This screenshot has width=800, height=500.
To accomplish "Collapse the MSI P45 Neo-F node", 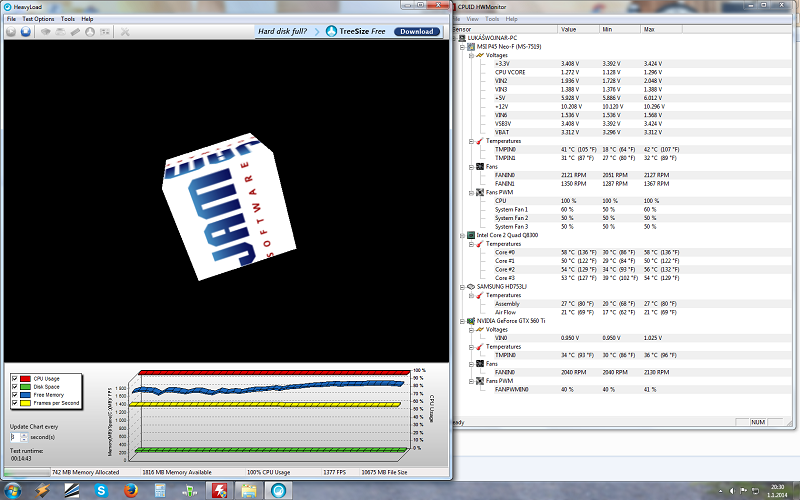I will (x=462, y=46).
